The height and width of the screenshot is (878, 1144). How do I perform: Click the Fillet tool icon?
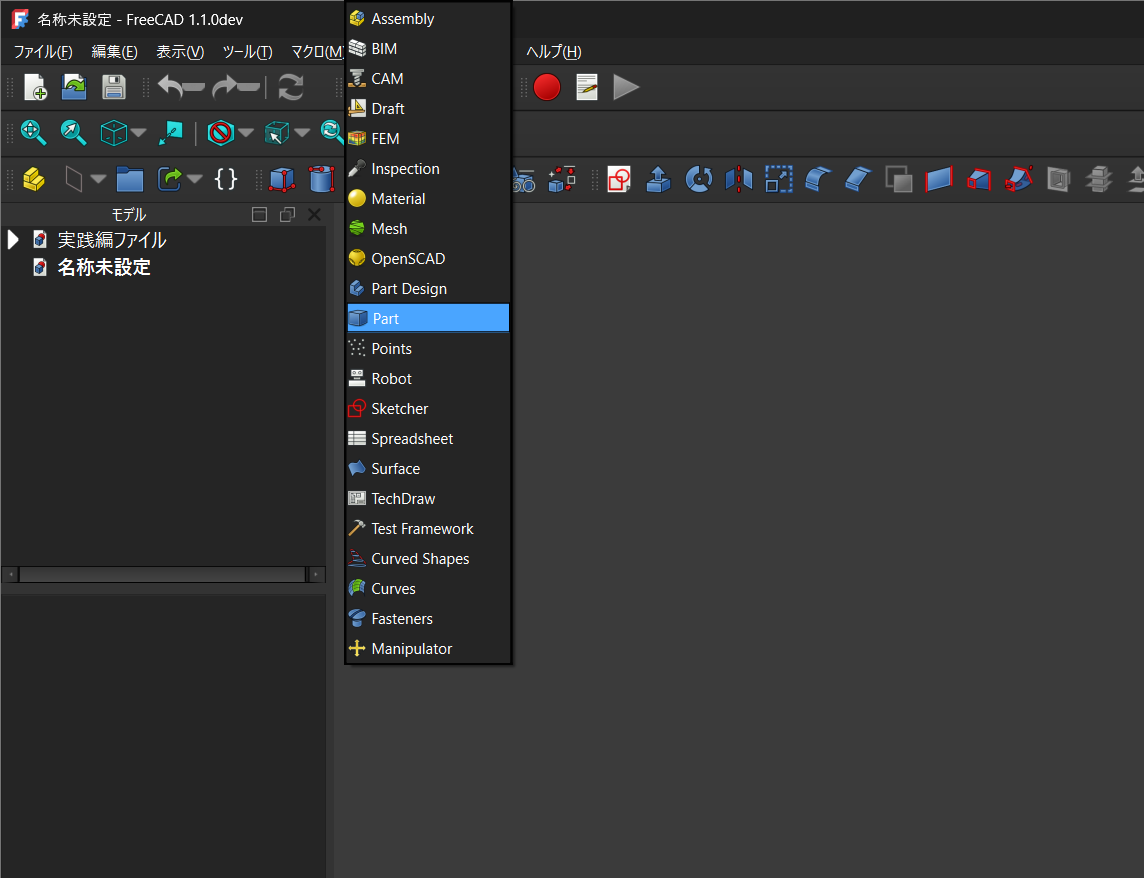tap(818, 179)
